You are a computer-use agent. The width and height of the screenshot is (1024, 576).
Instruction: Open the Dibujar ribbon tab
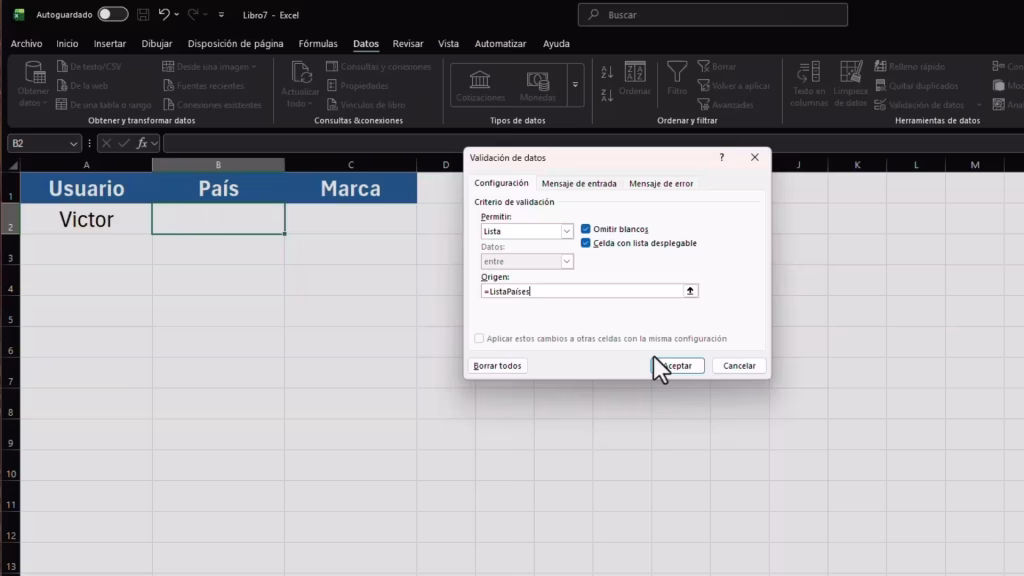tap(157, 44)
